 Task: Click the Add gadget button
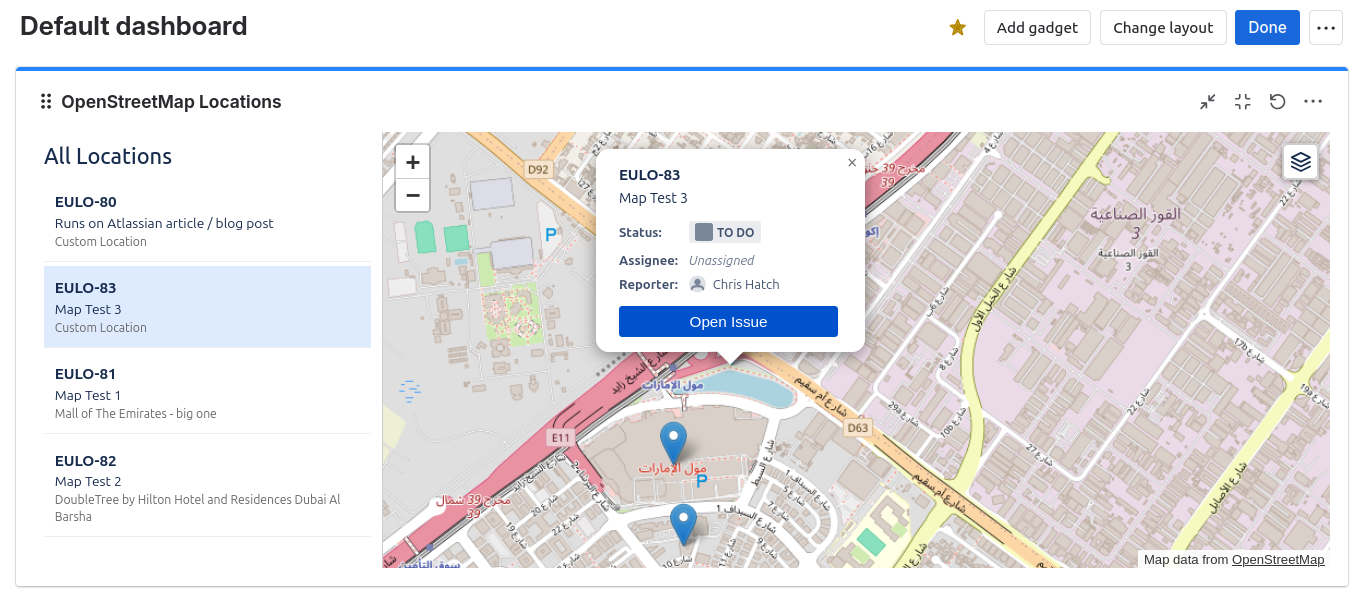tap(1037, 27)
